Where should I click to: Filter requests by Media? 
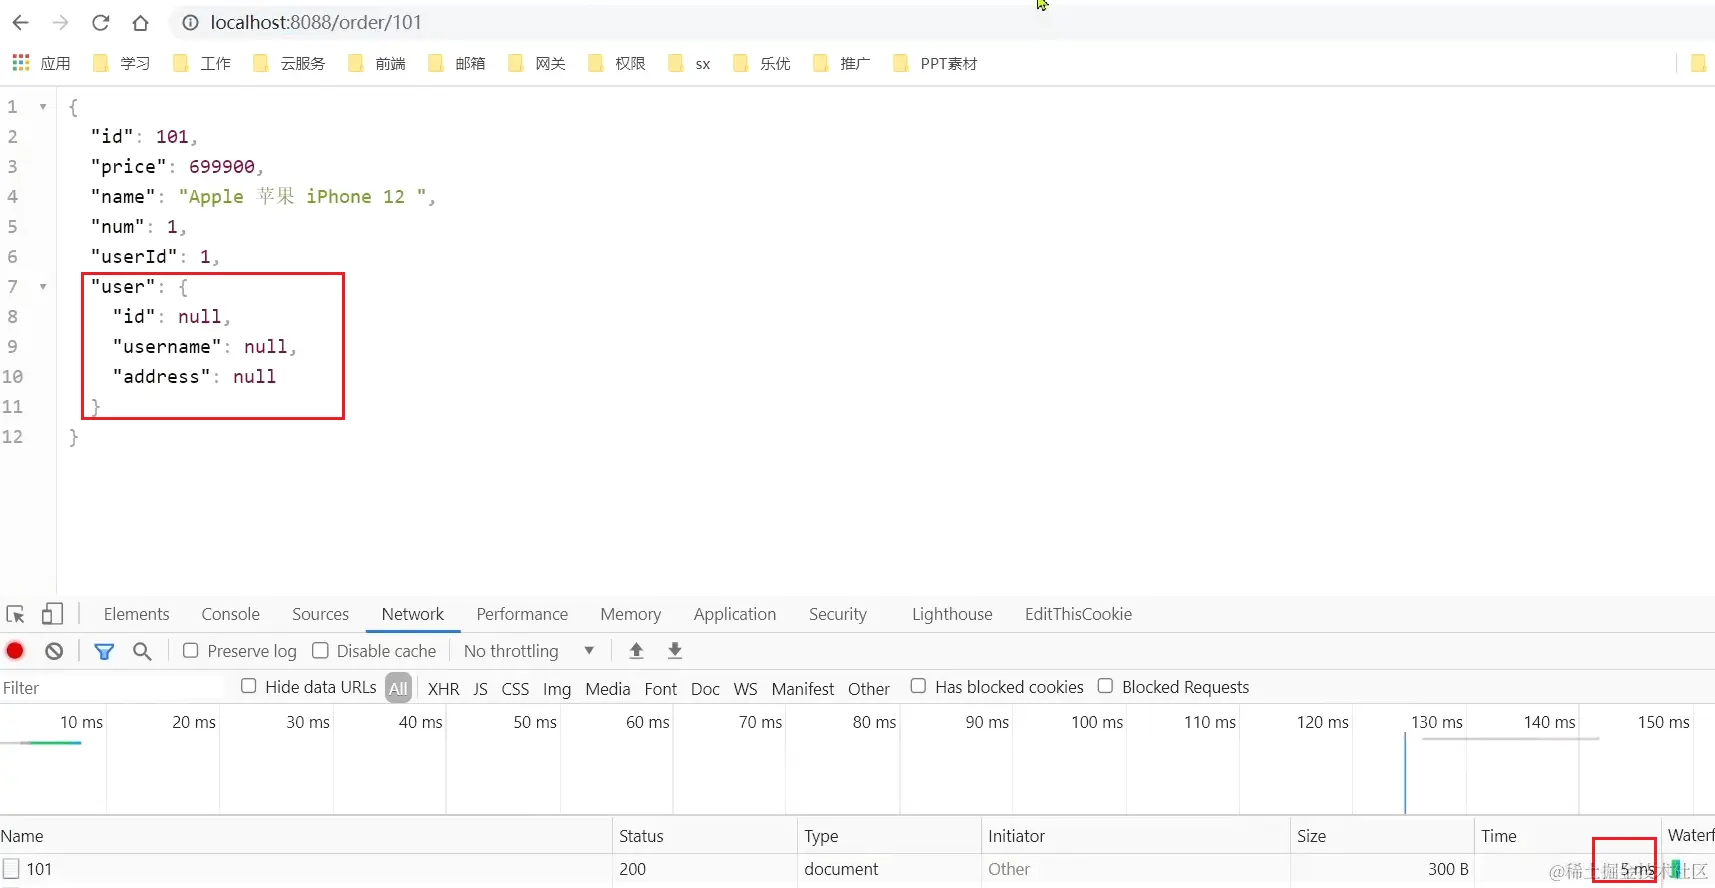coord(607,689)
